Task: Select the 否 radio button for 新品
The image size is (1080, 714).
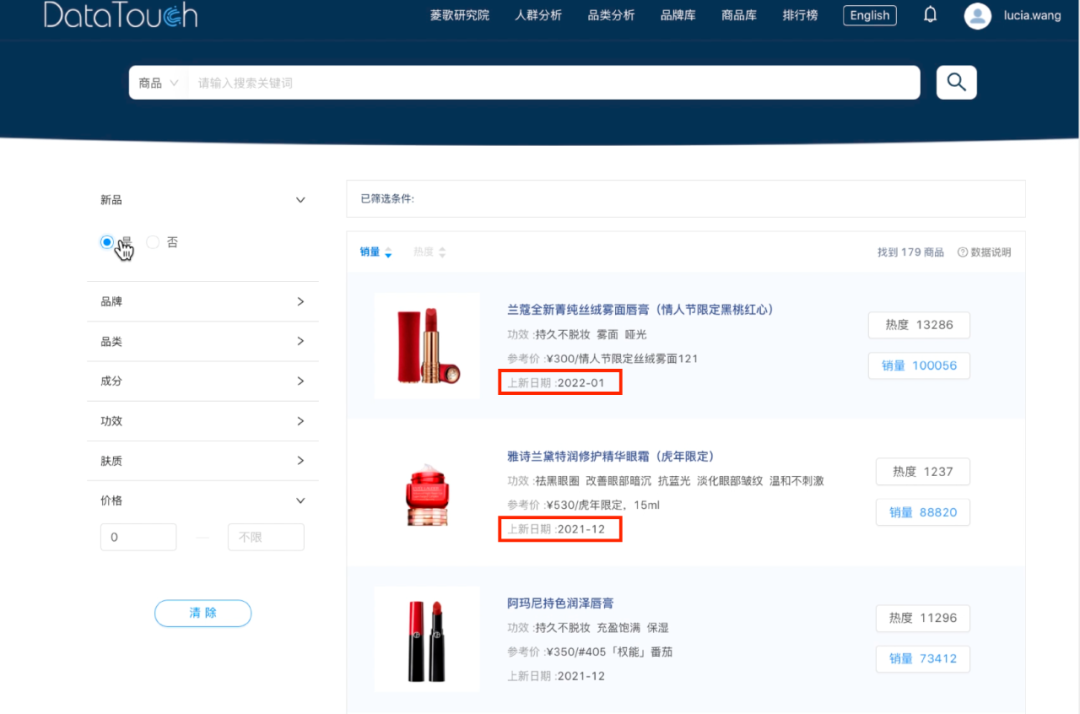Action: [x=153, y=242]
